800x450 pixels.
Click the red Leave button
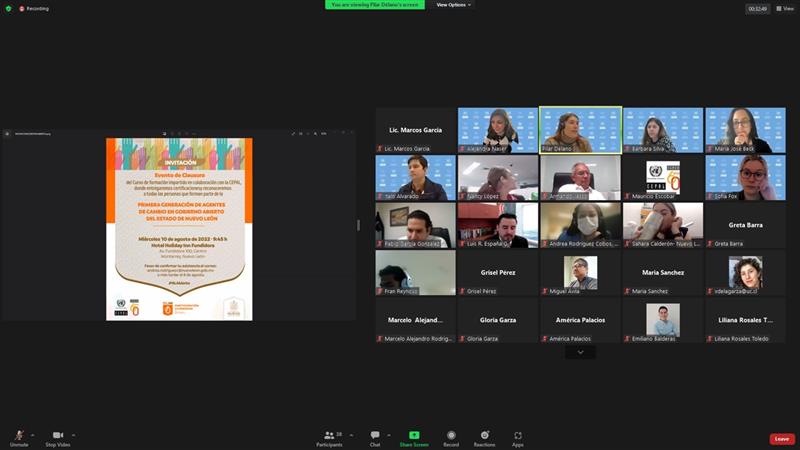coord(782,439)
